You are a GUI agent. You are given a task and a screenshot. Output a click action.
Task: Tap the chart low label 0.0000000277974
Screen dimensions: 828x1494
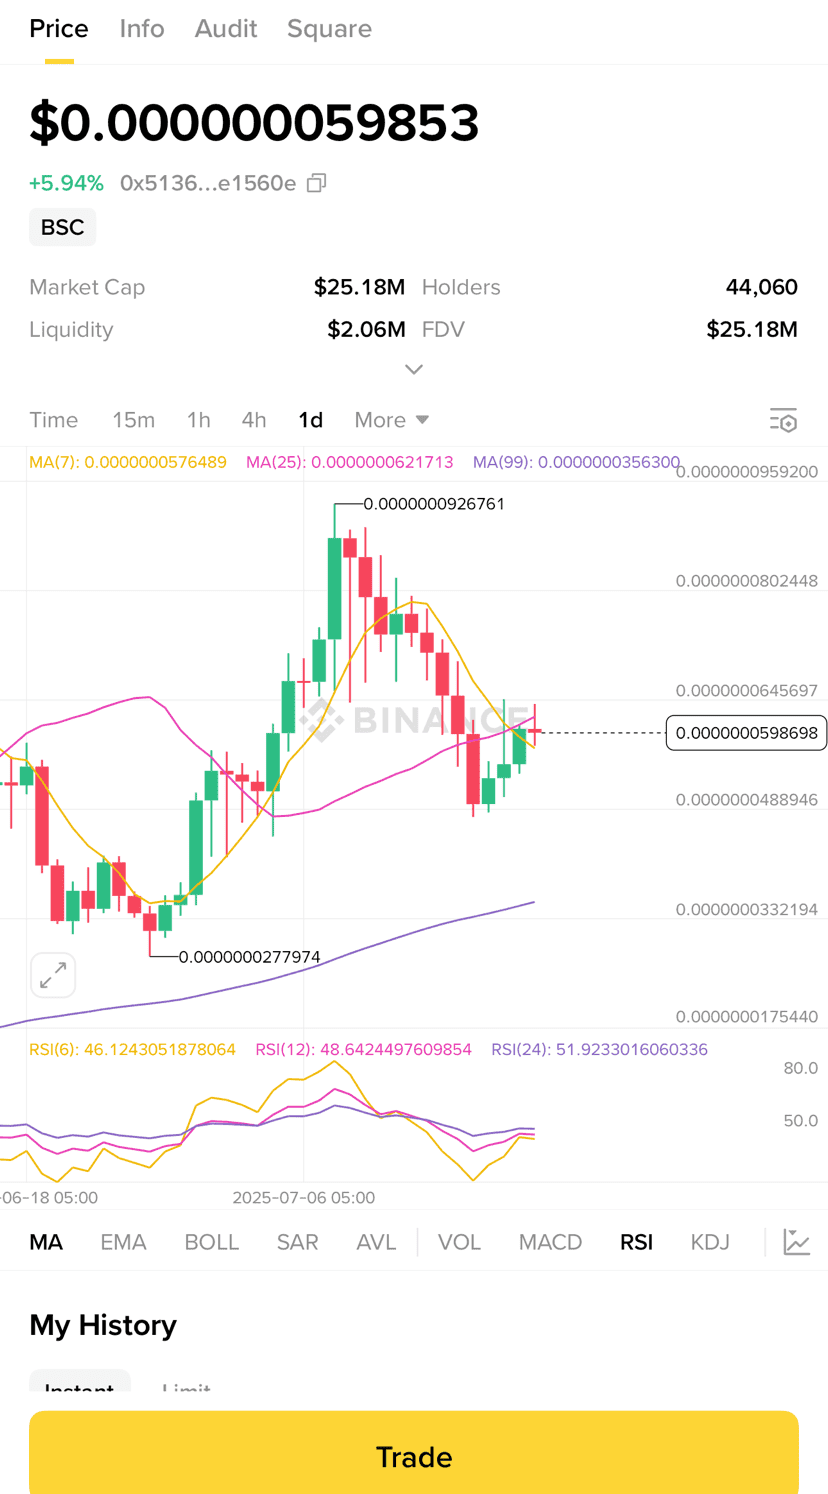click(x=250, y=957)
